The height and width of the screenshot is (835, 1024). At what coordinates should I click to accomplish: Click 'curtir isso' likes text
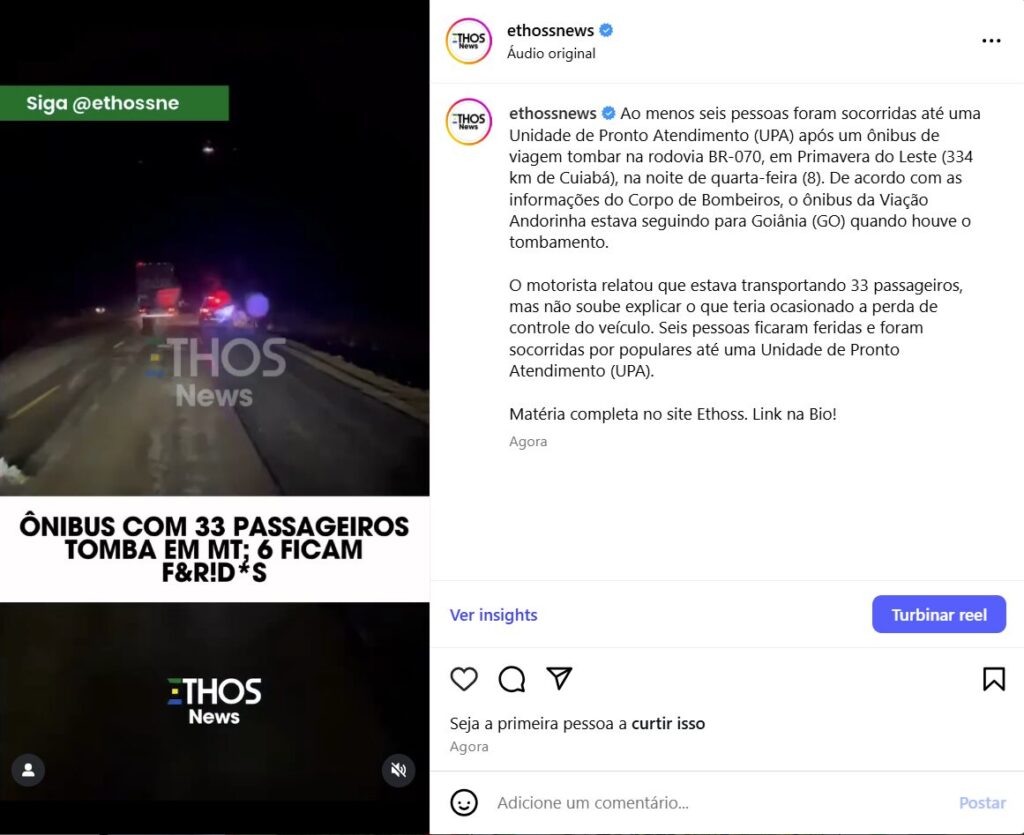coord(668,723)
